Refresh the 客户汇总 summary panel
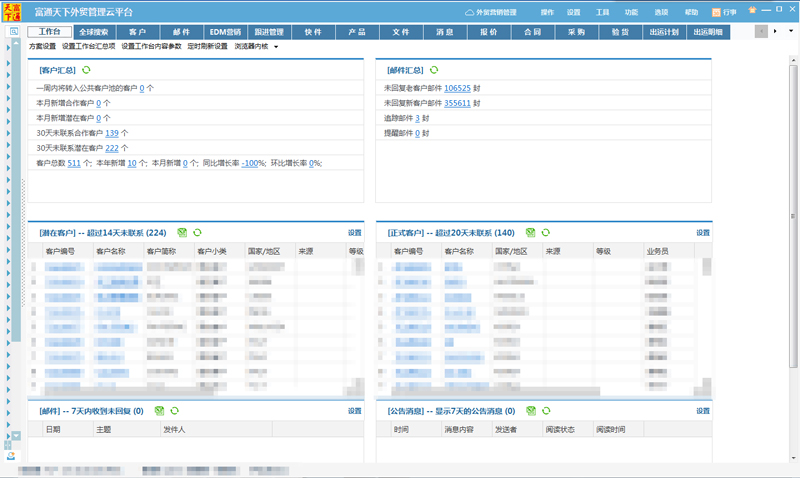 click(86, 70)
